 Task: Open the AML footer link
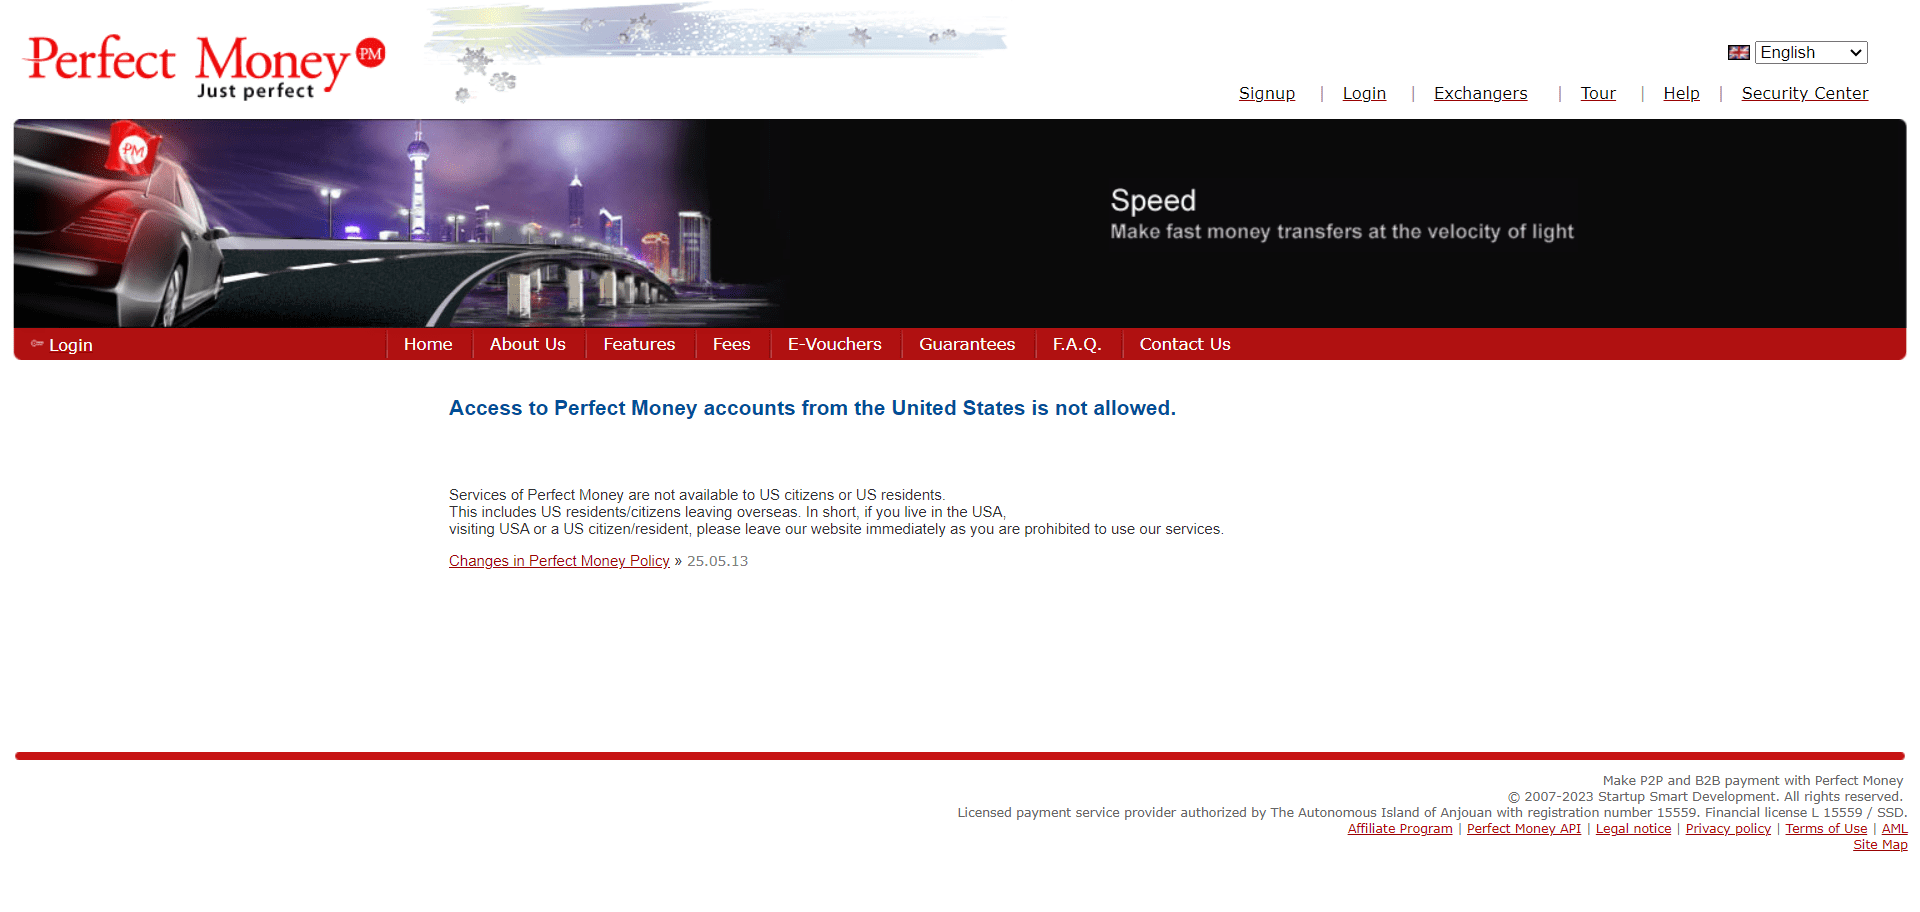pos(1894,829)
